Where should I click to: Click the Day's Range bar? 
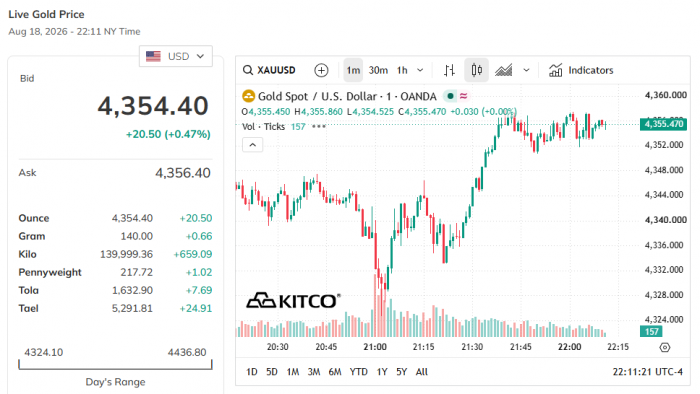coord(115,365)
